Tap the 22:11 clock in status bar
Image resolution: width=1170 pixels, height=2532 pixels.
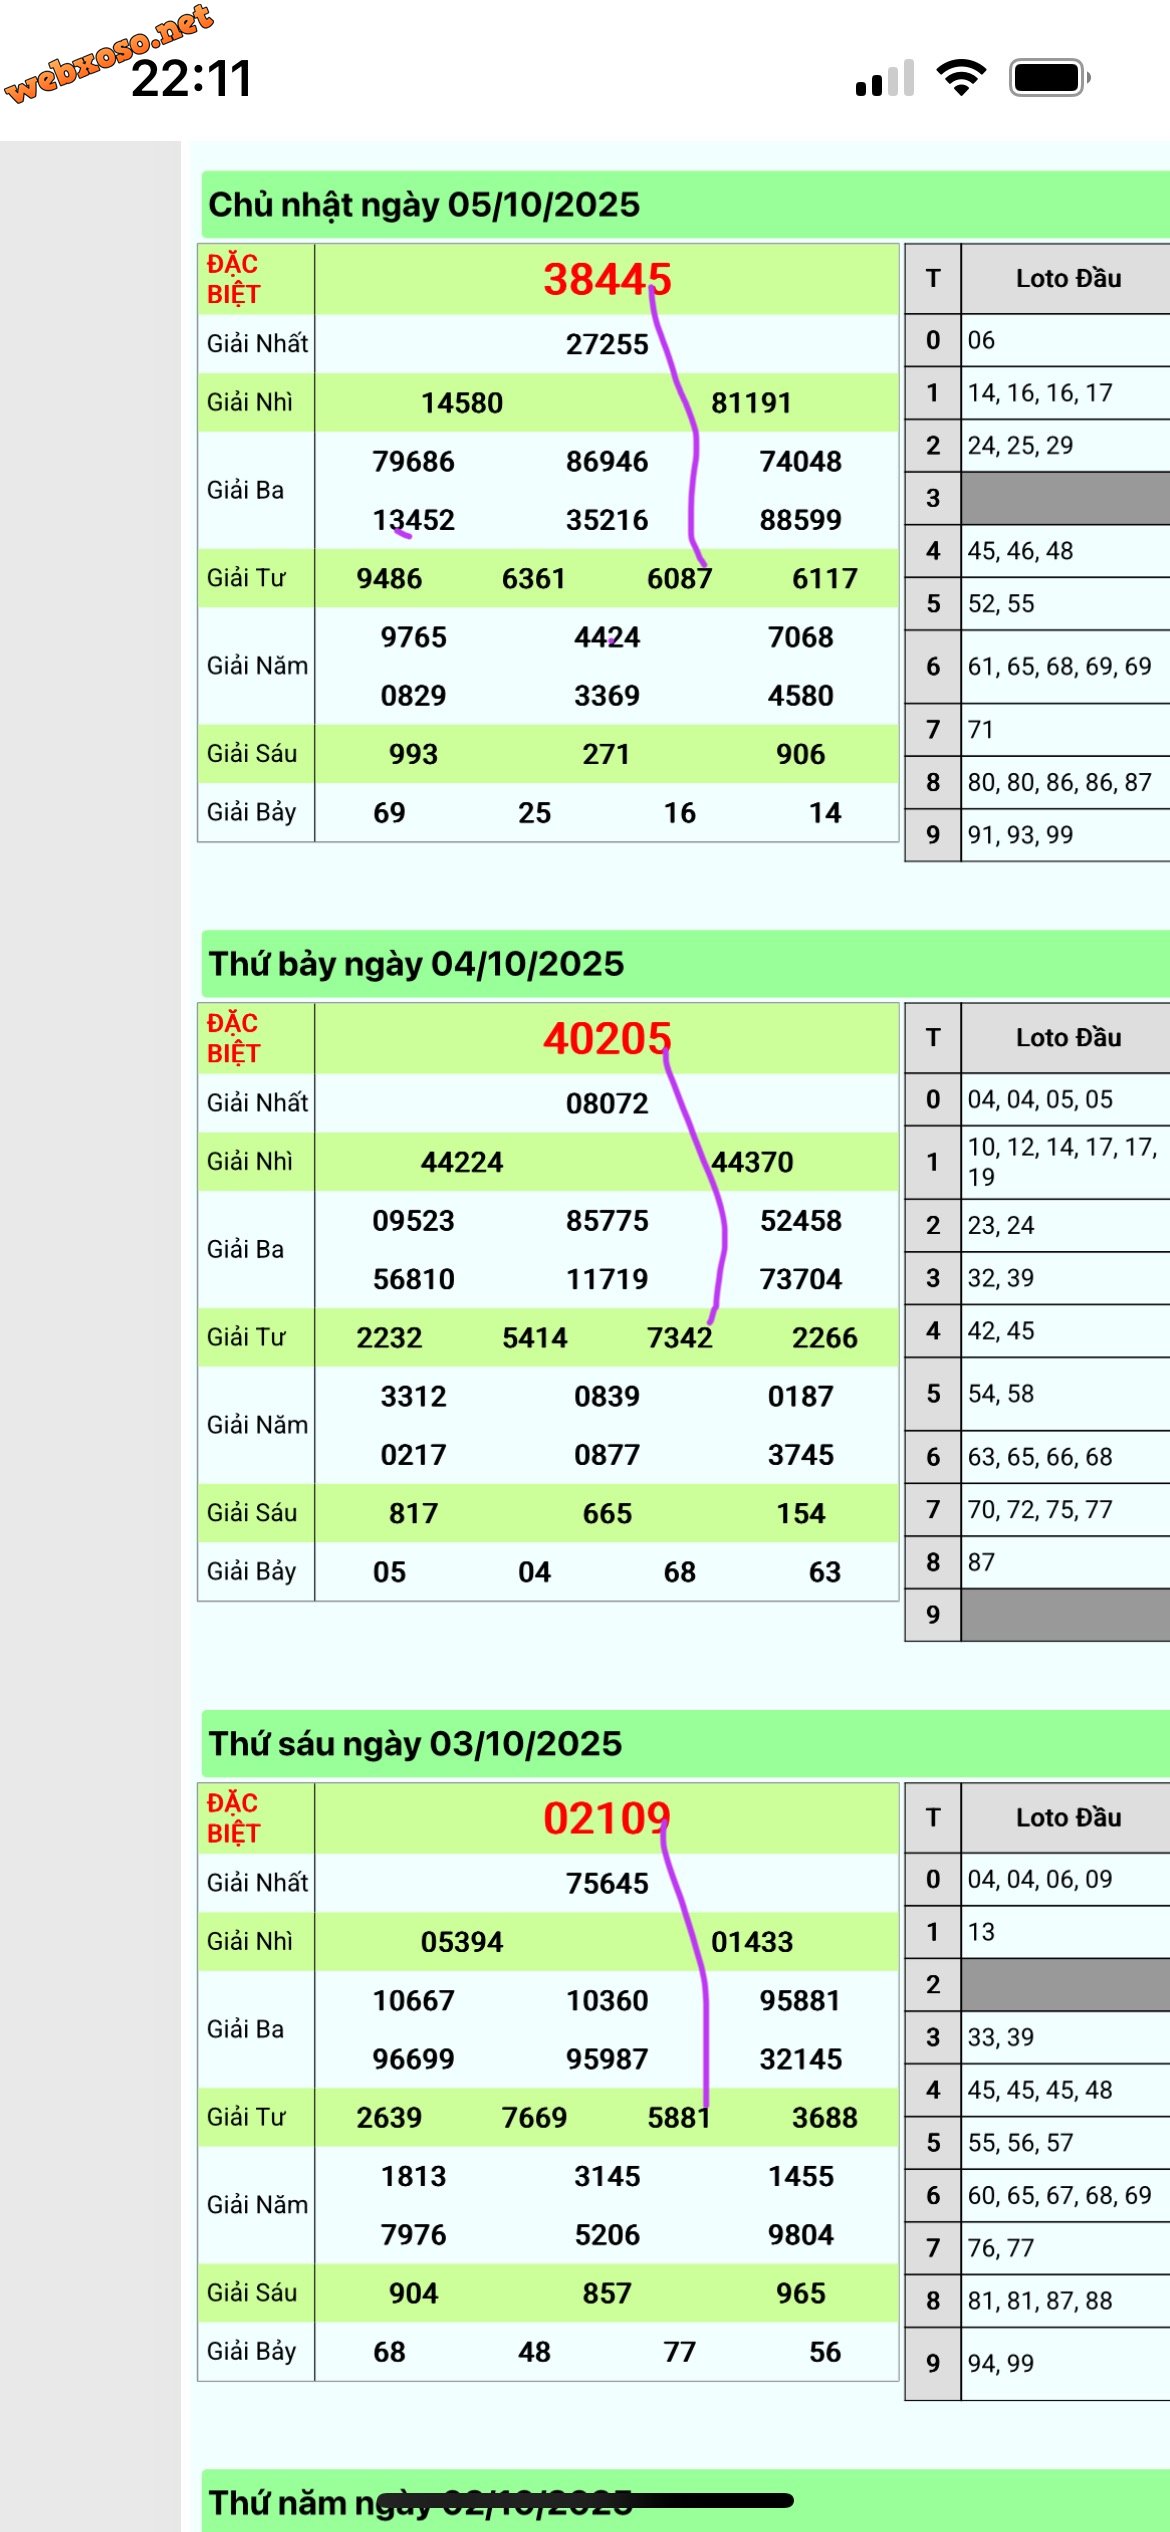pyautogui.click(x=191, y=79)
